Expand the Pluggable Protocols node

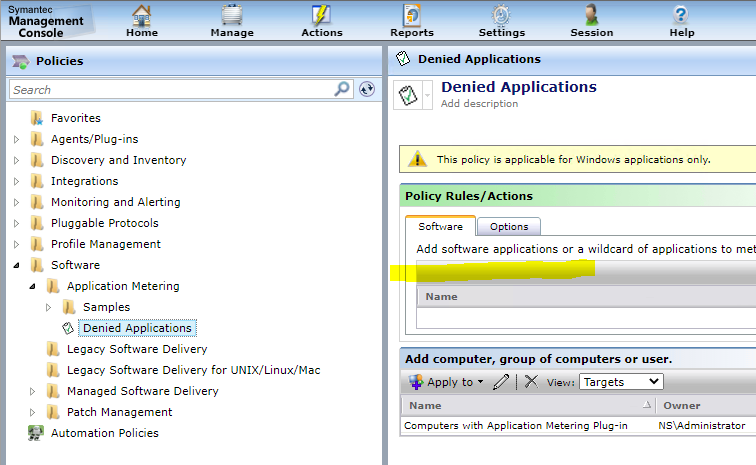pos(16,223)
